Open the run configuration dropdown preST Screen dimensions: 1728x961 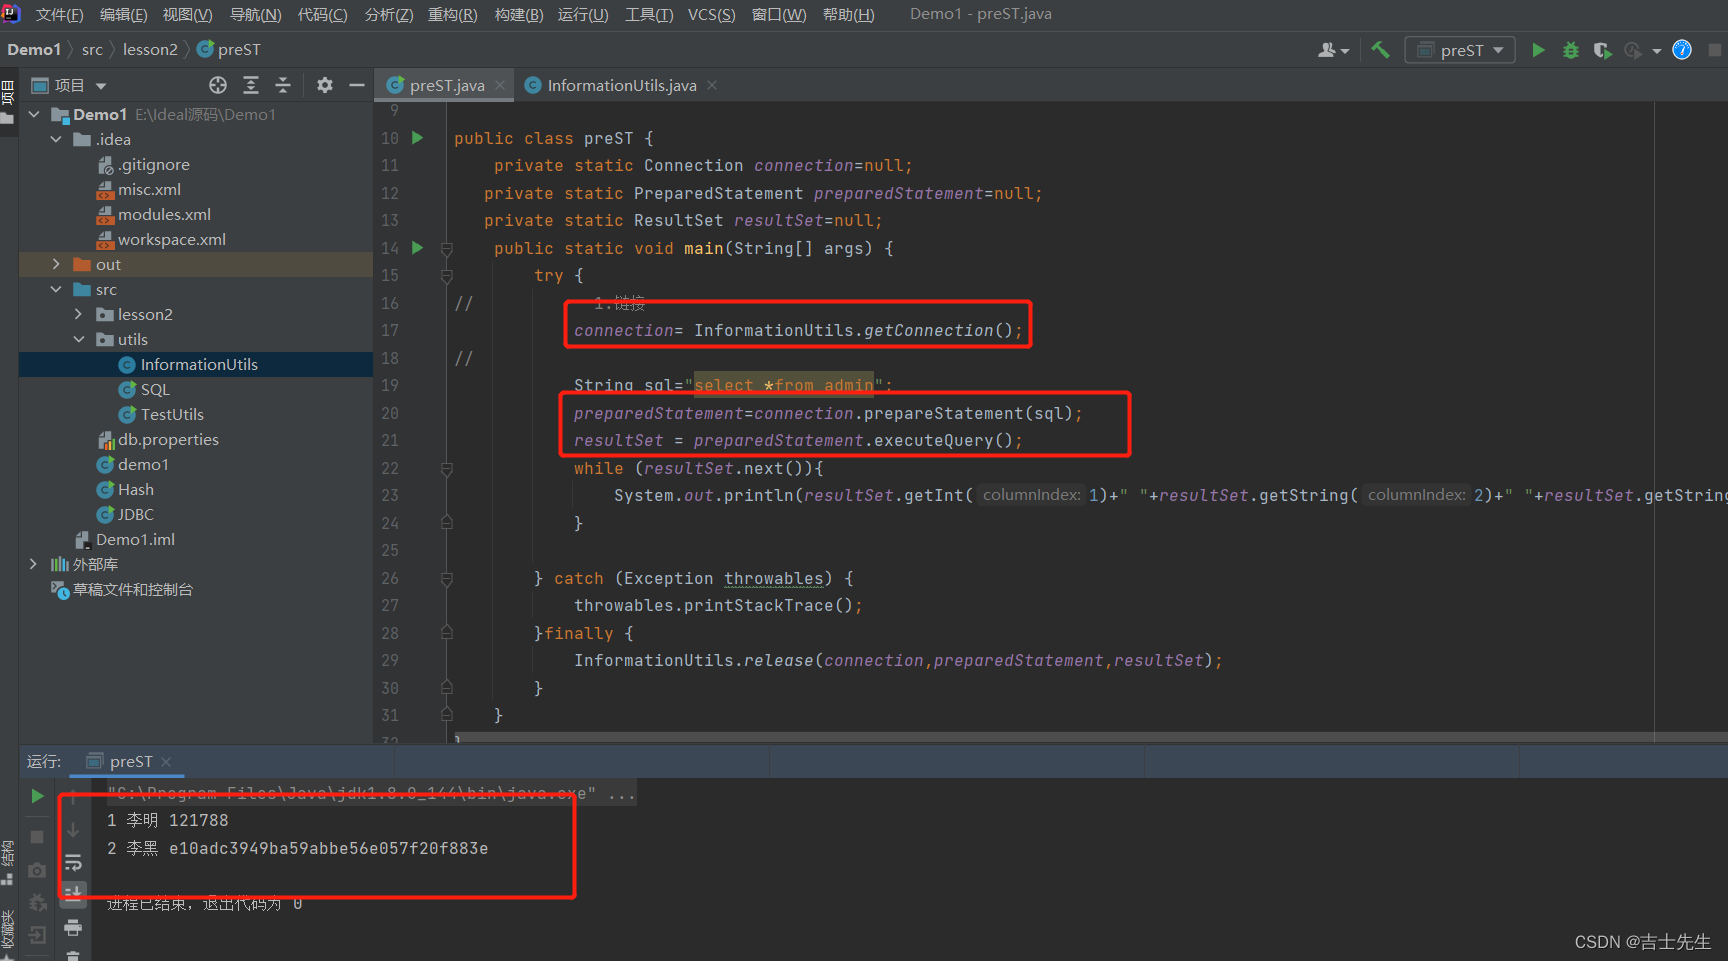pyautogui.click(x=1460, y=50)
